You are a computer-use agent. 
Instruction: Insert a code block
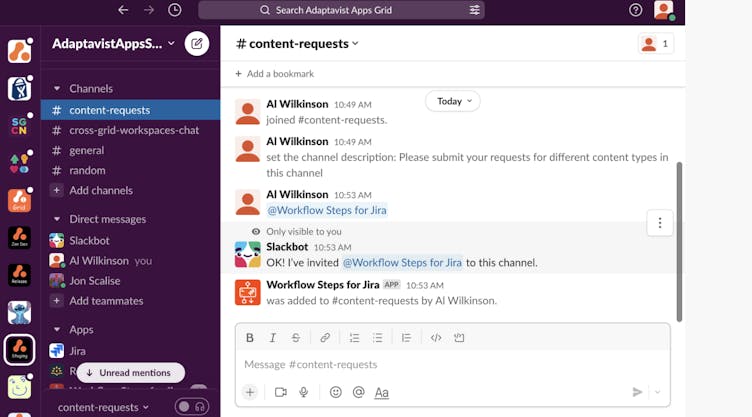459,338
